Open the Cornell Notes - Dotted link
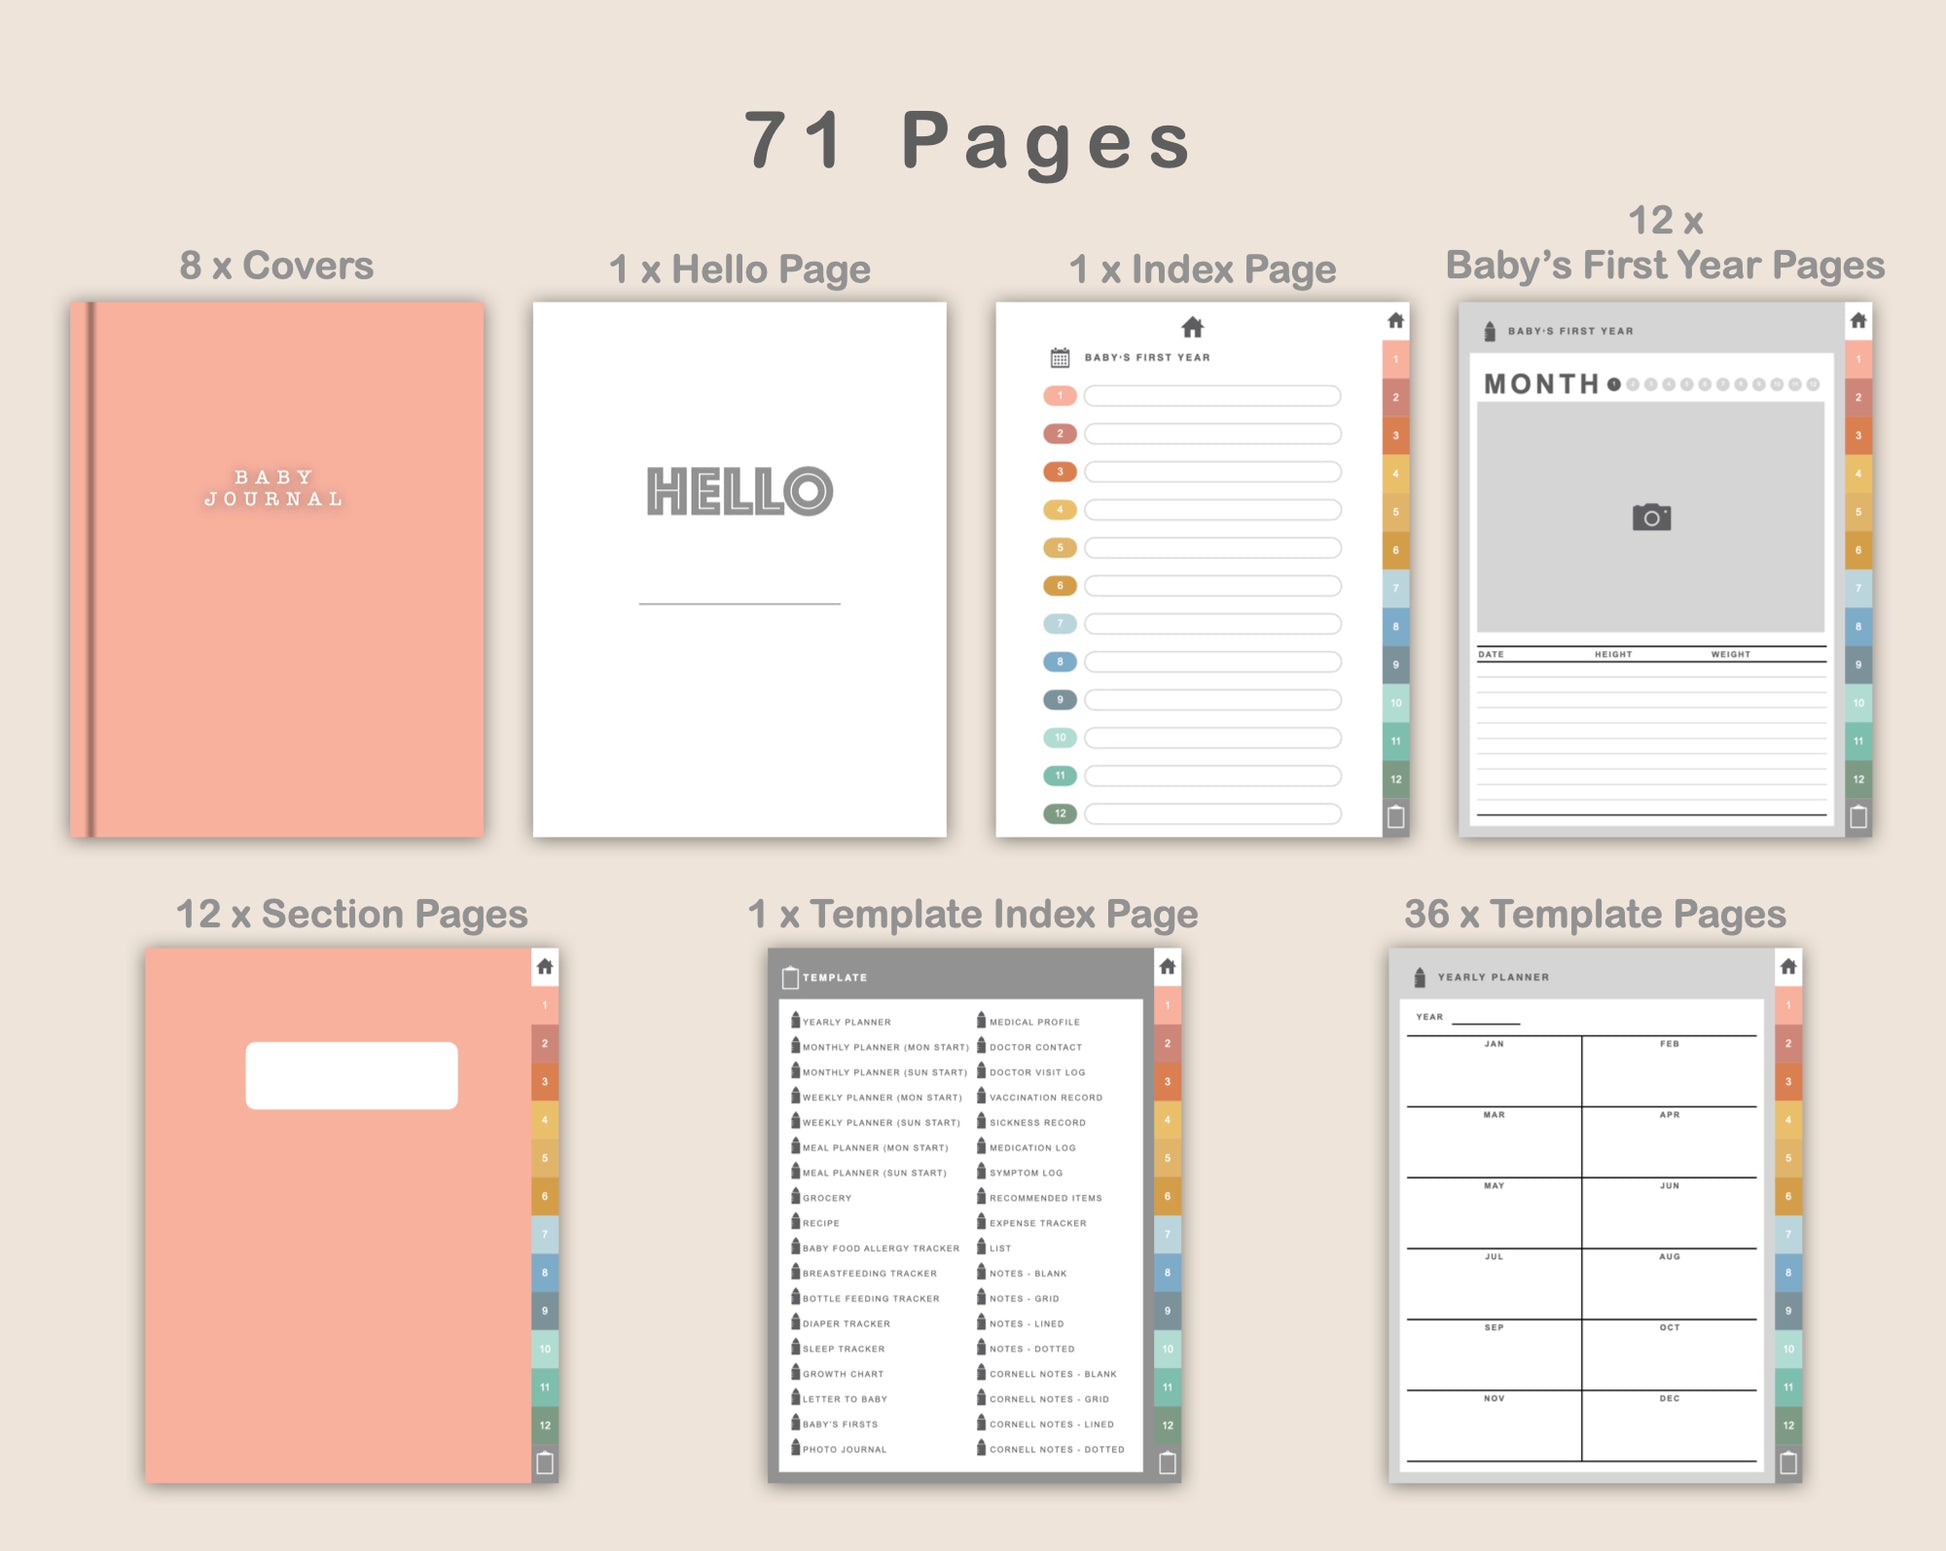This screenshot has width=1946, height=1551. tap(1056, 1449)
